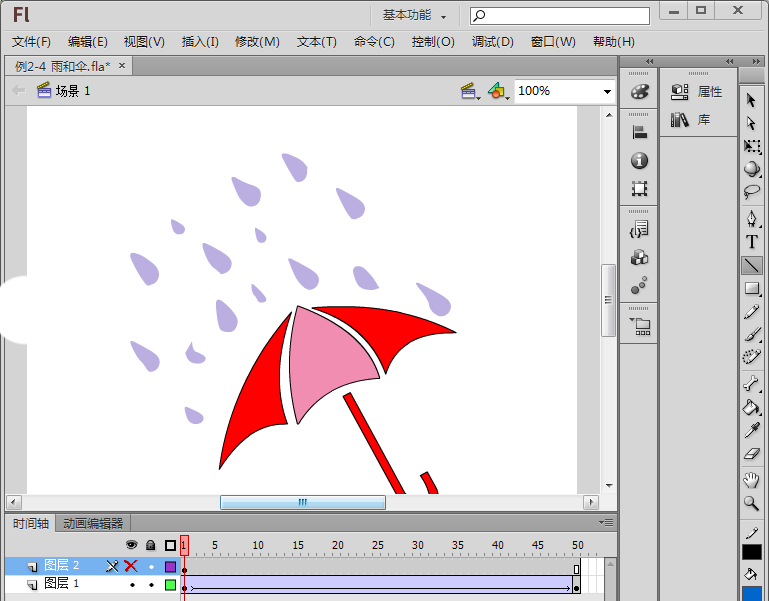This screenshot has width=769, height=601.
Task: Open the Align panel icon
Action: pos(640,132)
